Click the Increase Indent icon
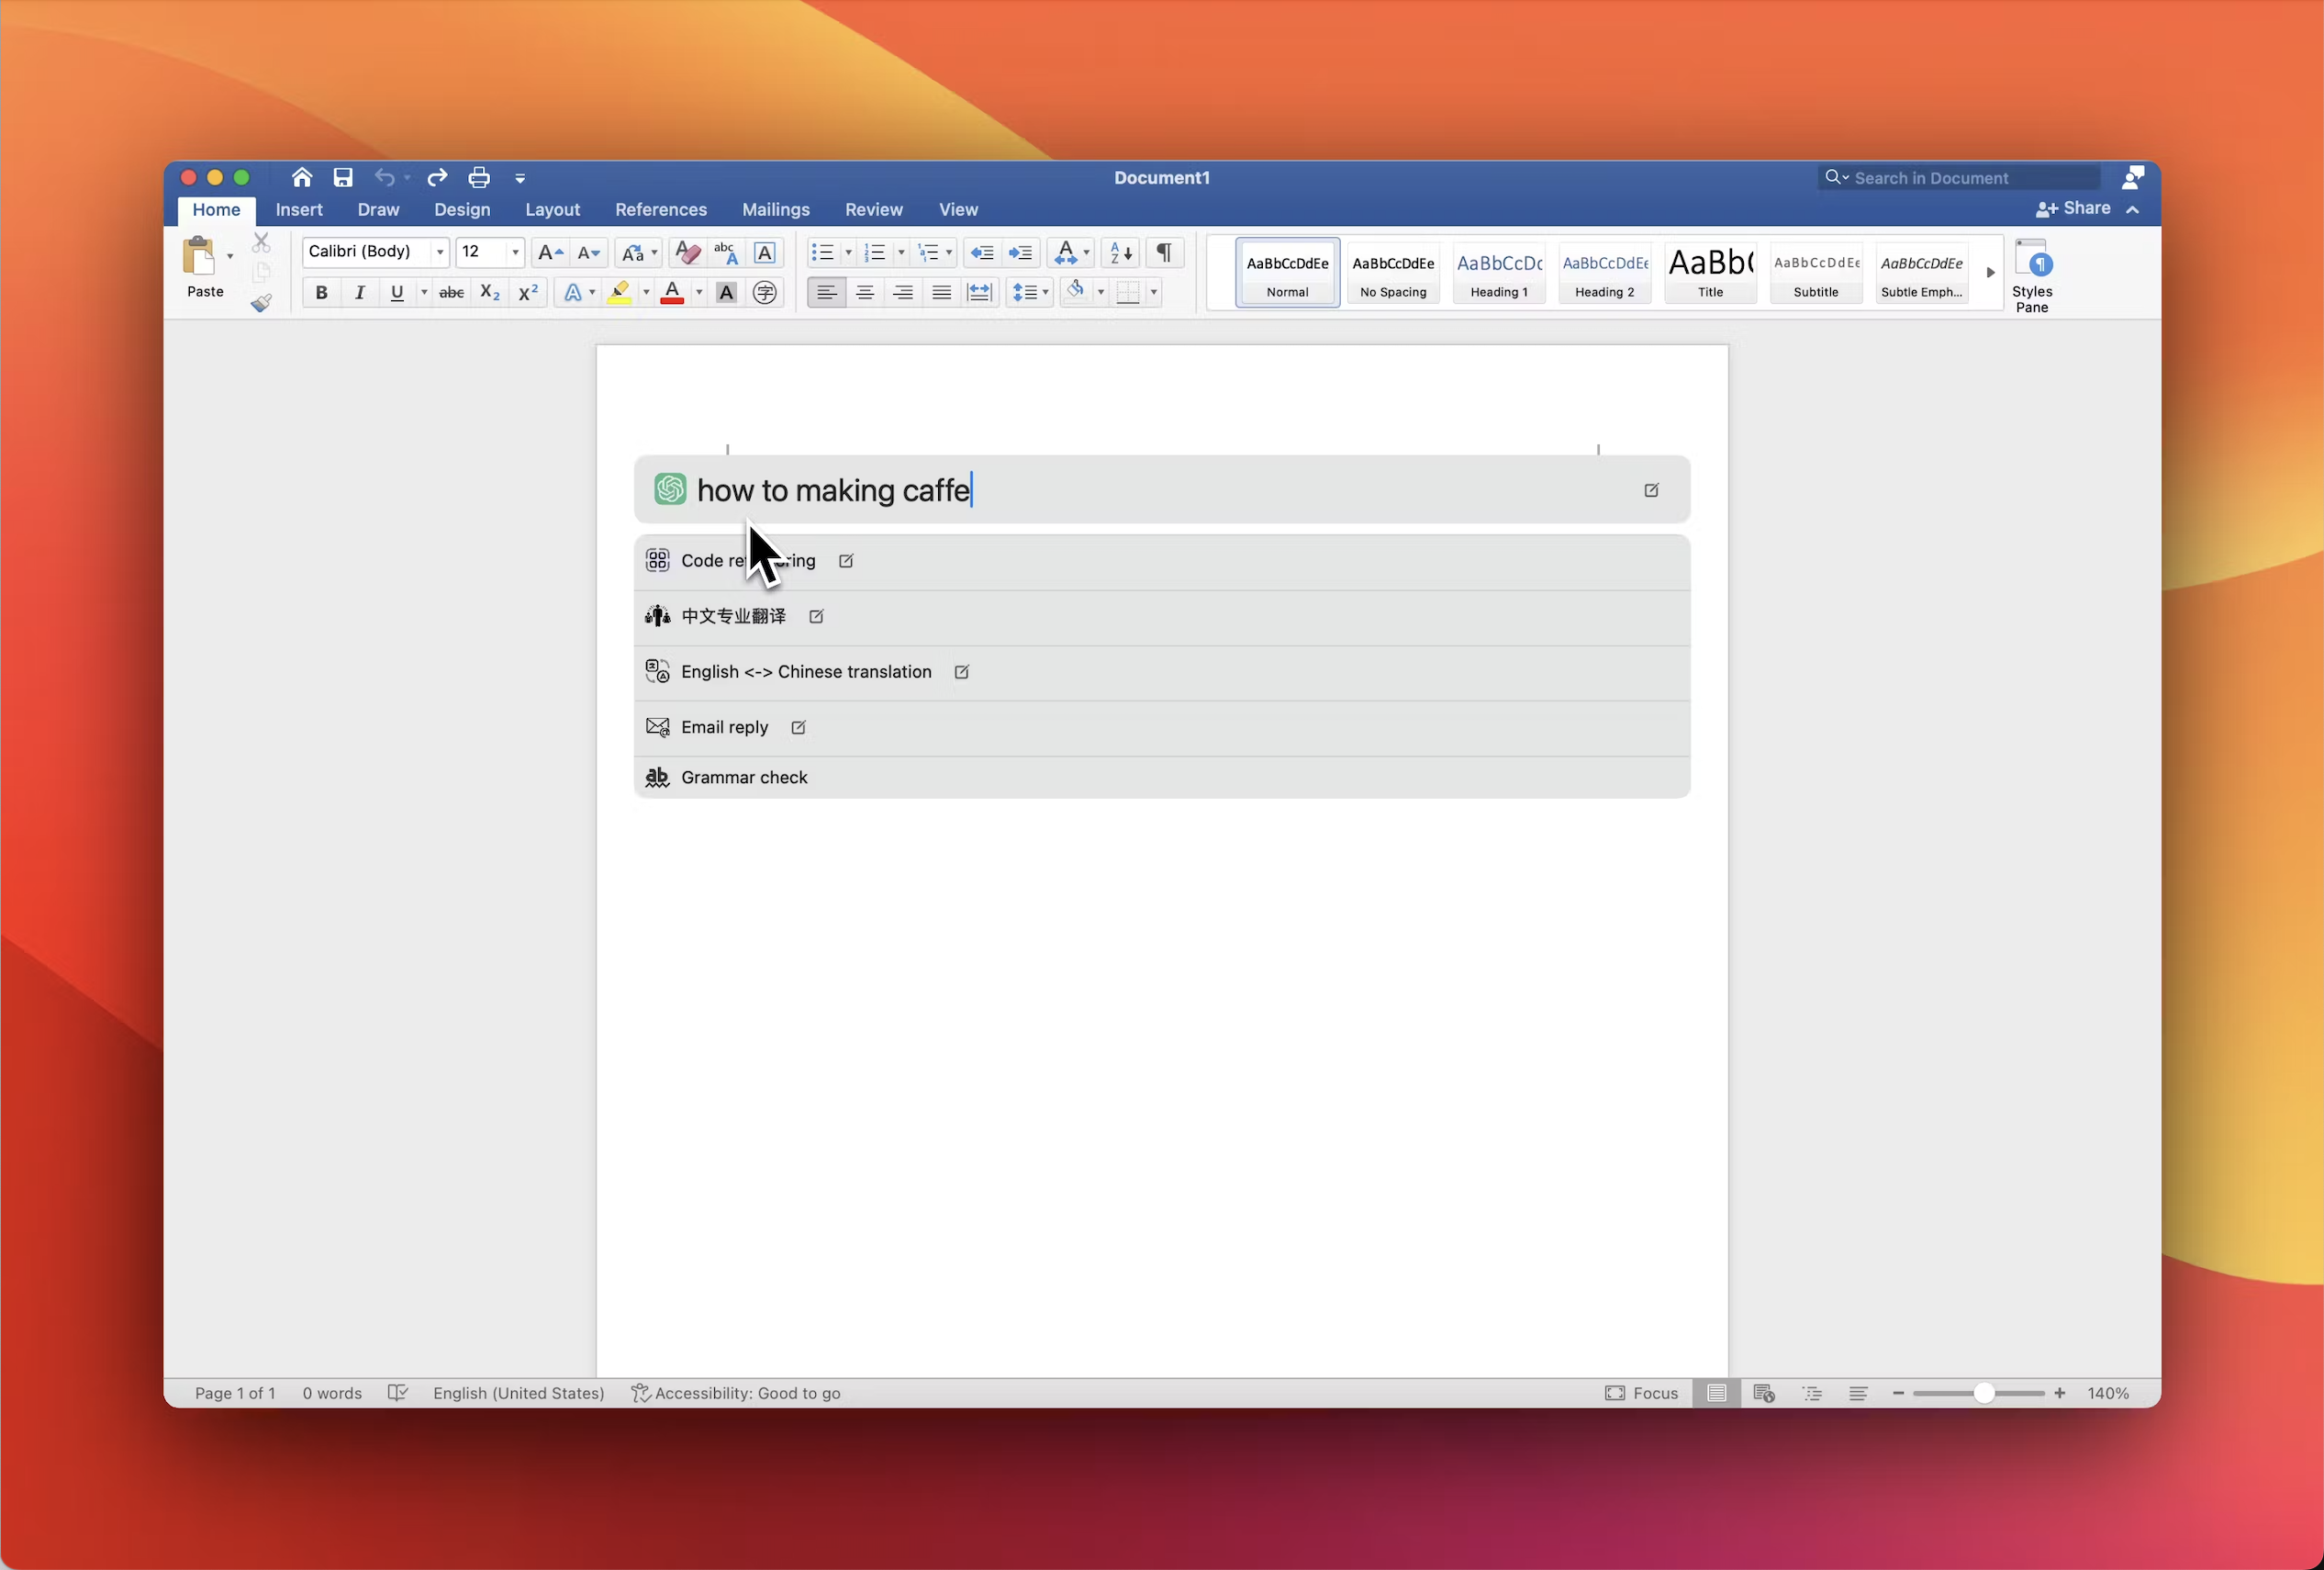Screen dimensions: 2324x1570 [x=1020, y=253]
